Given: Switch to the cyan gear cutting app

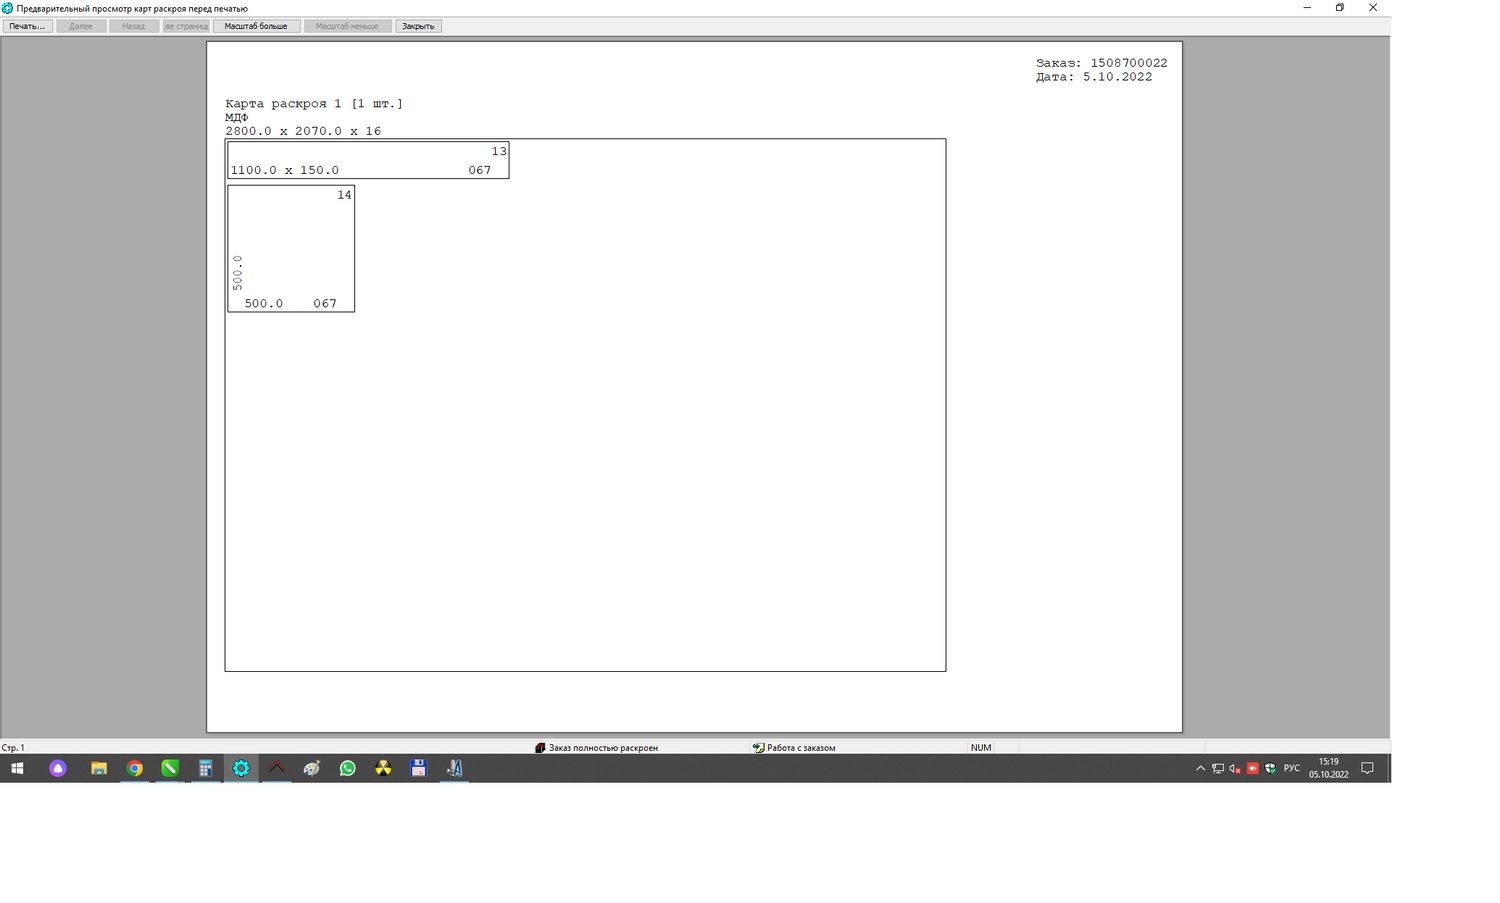Looking at the screenshot, I should click(241, 768).
